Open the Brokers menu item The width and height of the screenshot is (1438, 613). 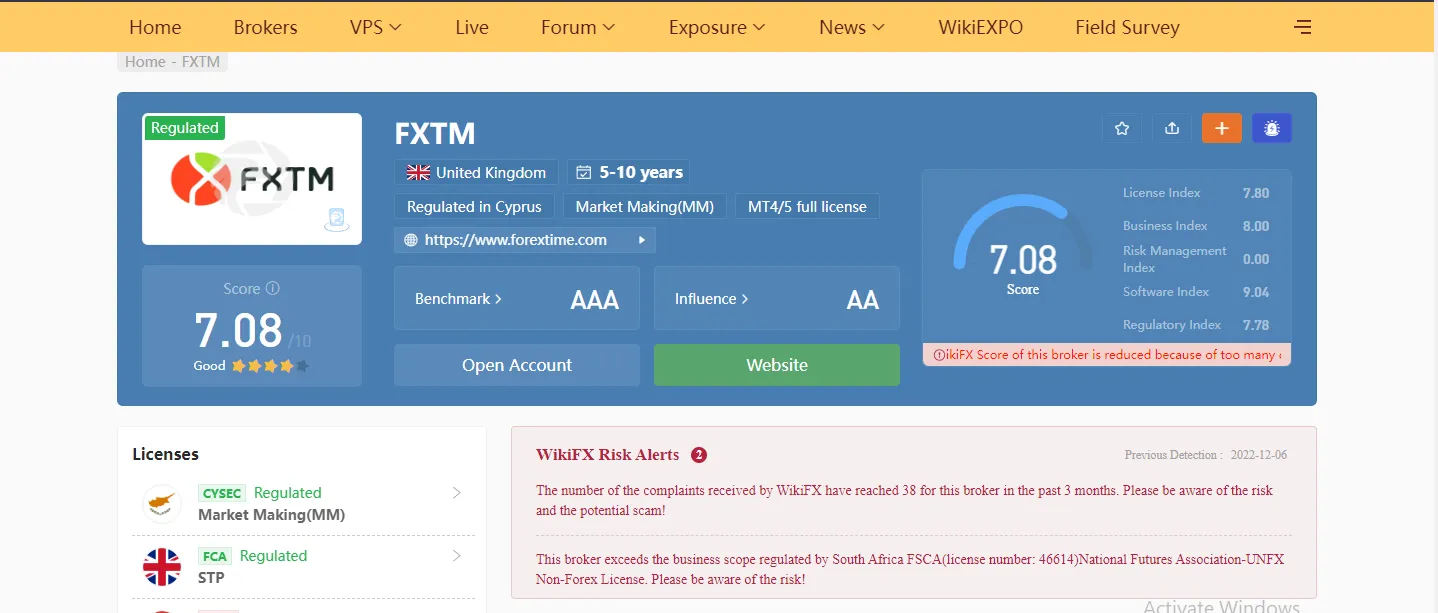click(x=265, y=27)
